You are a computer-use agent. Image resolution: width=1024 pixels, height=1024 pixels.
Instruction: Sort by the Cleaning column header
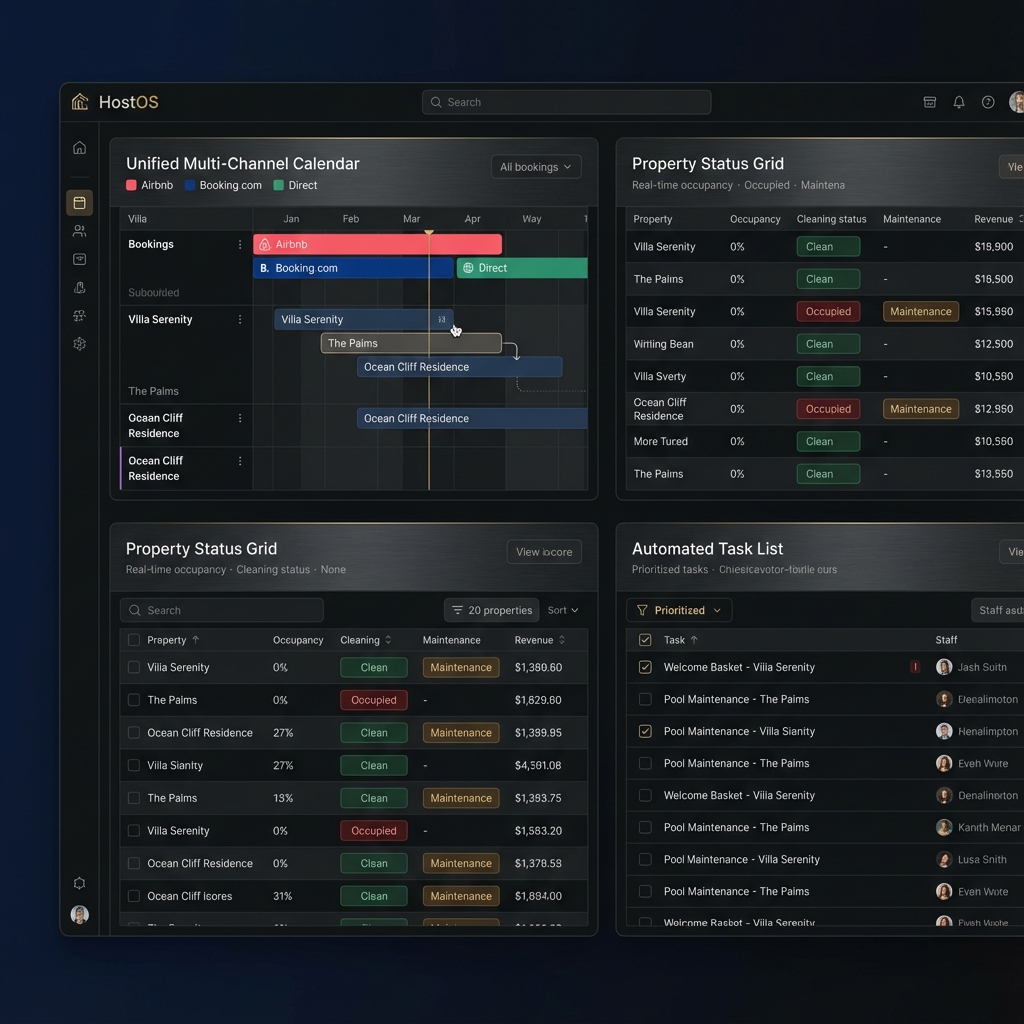click(365, 640)
